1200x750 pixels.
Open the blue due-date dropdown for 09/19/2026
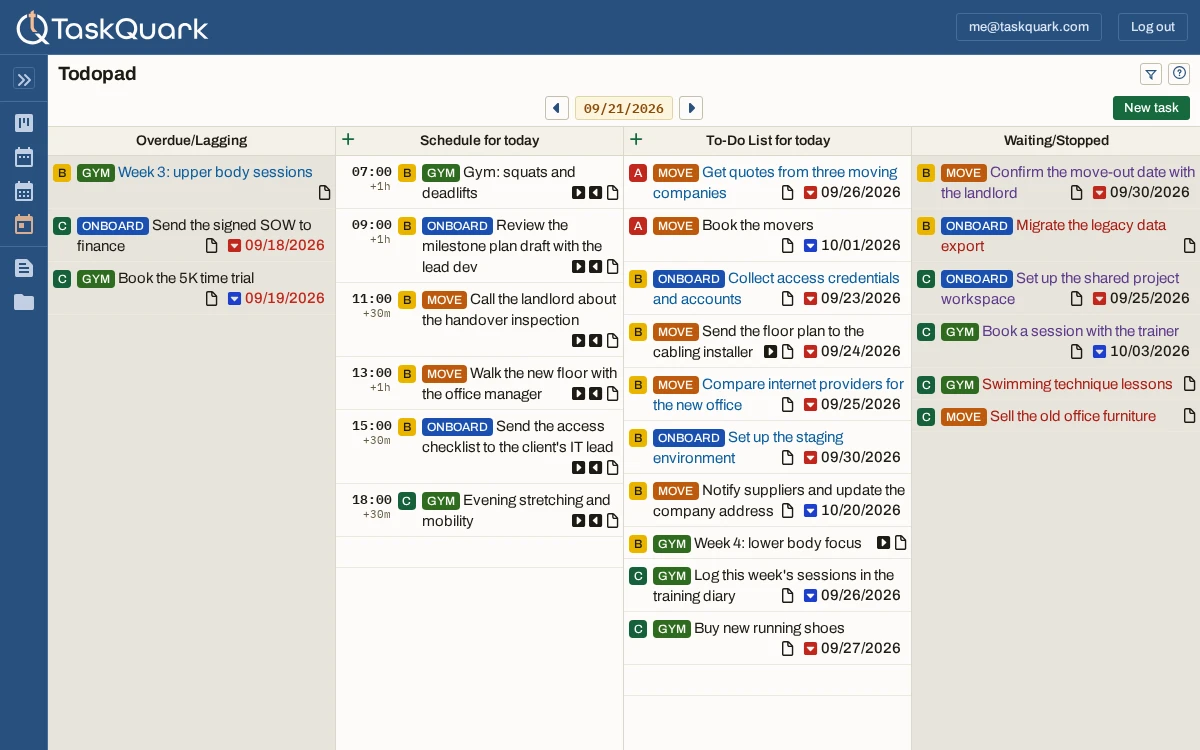(234, 299)
